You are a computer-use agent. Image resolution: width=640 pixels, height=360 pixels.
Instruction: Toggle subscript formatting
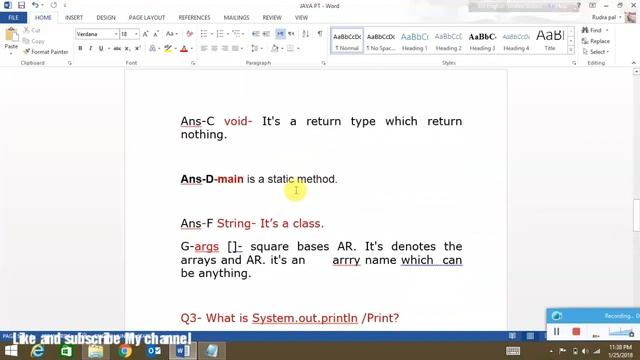coord(127,49)
